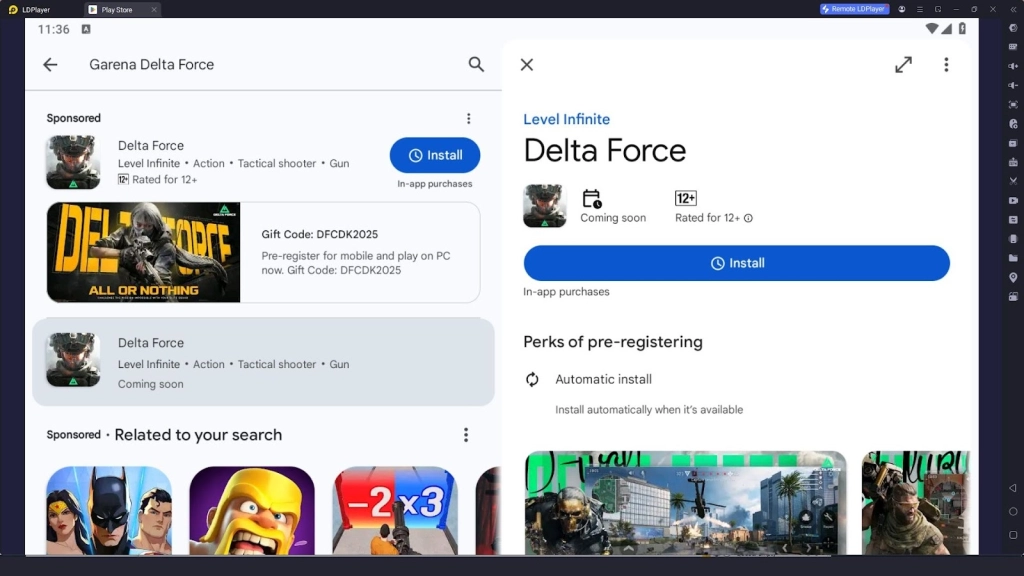Install sponsored Delta Force from search results

pos(435,155)
